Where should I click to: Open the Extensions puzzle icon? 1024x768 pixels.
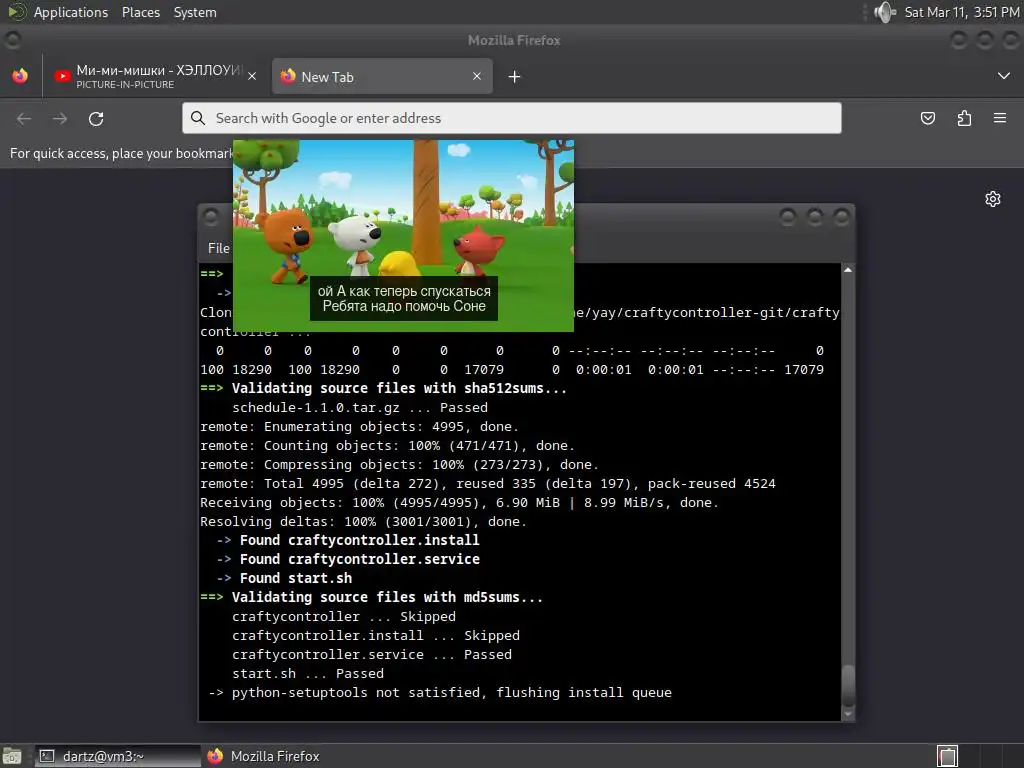(x=964, y=118)
